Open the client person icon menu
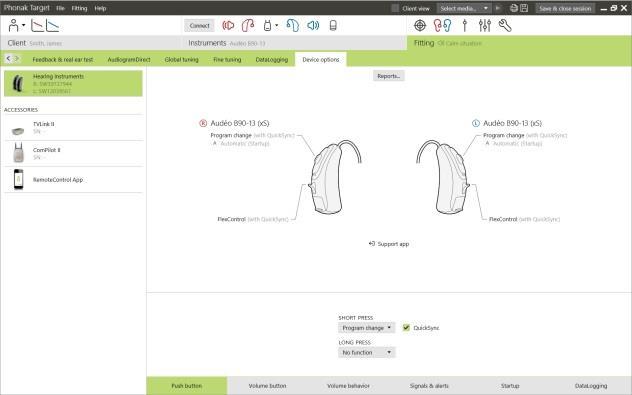The width and height of the screenshot is (632, 395). [x=16, y=25]
